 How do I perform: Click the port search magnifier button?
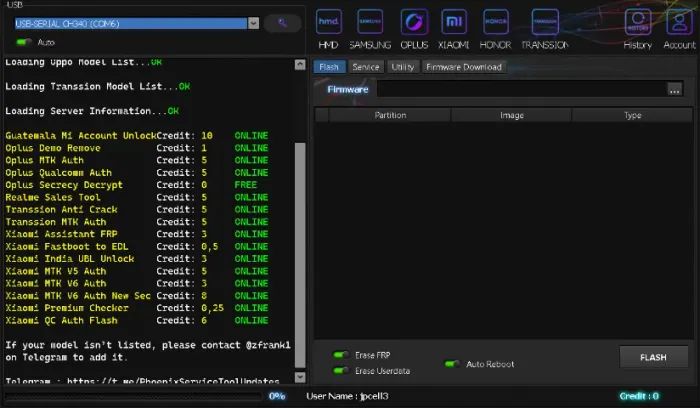point(282,23)
